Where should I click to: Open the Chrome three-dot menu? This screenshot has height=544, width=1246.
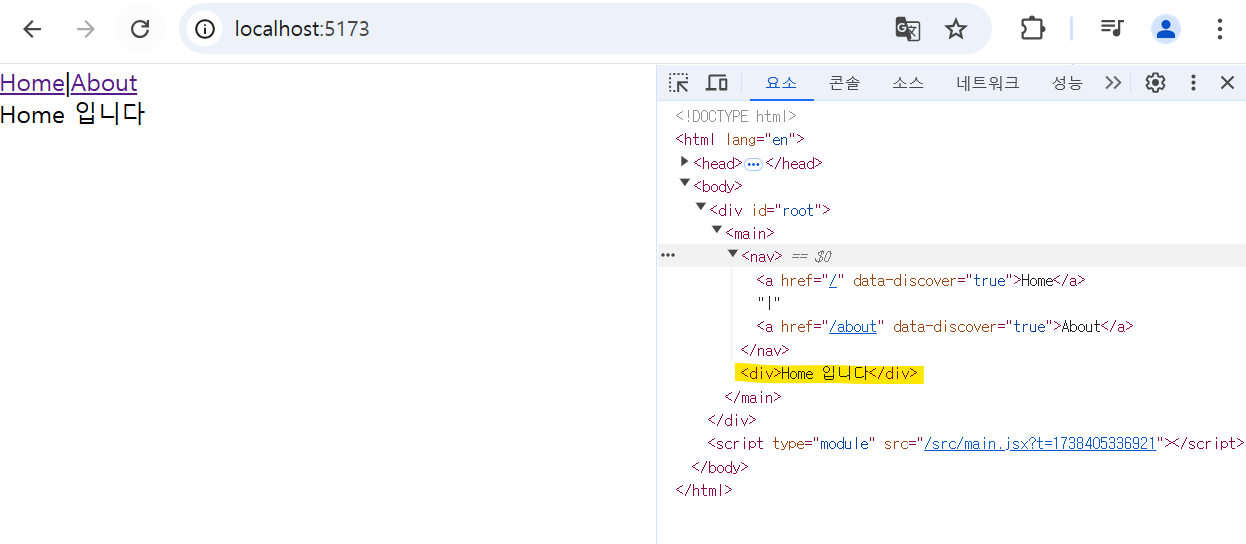pos(1219,29)
